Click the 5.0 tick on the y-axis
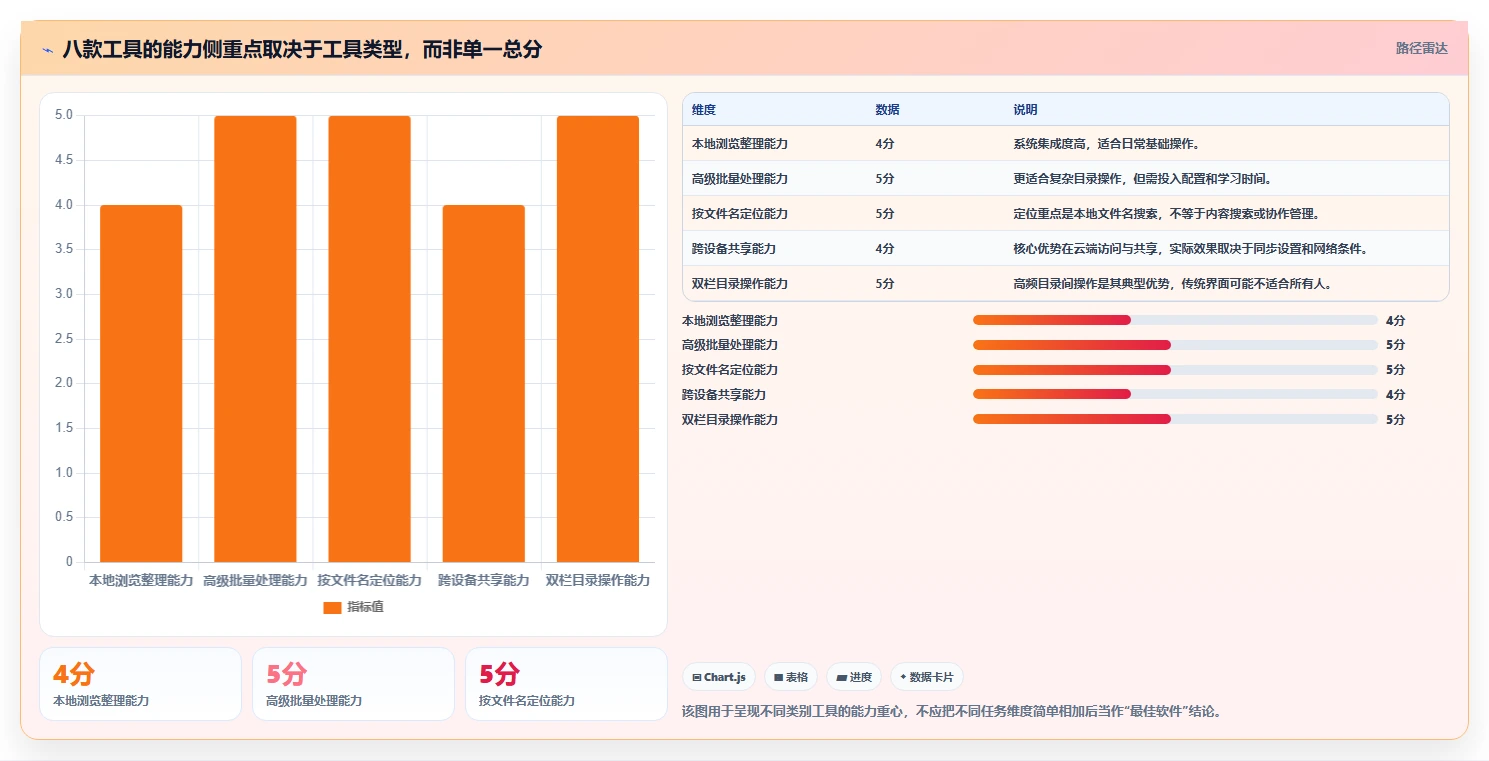1489x761 pixels. 64,115
